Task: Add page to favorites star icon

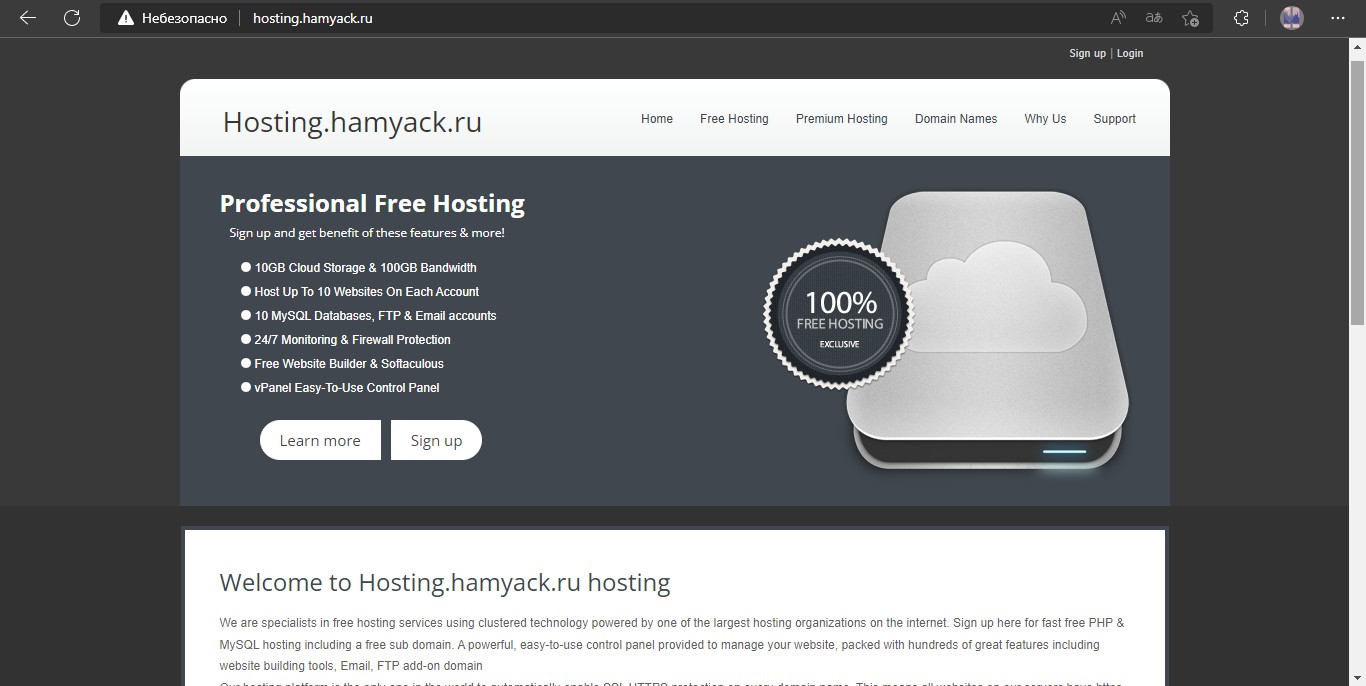Action: click(1190, 18)
